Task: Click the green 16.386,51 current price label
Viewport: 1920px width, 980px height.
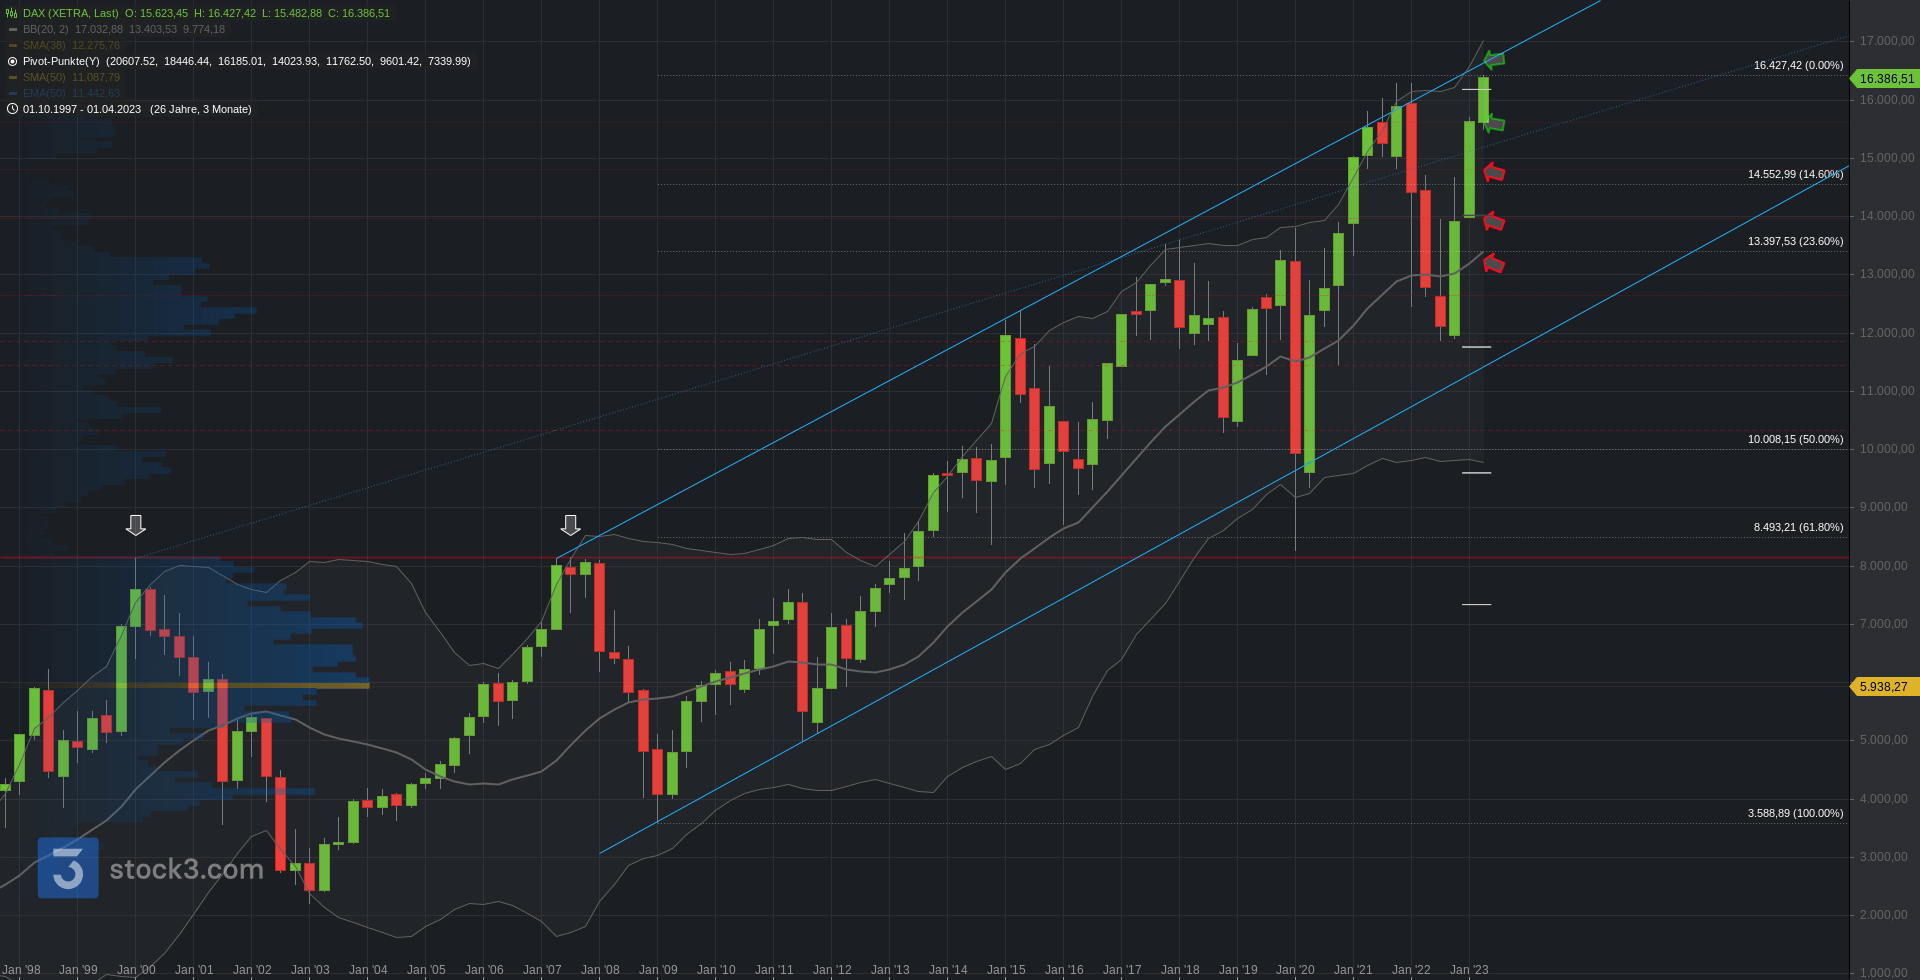Action: click(x=1886, y=79)
